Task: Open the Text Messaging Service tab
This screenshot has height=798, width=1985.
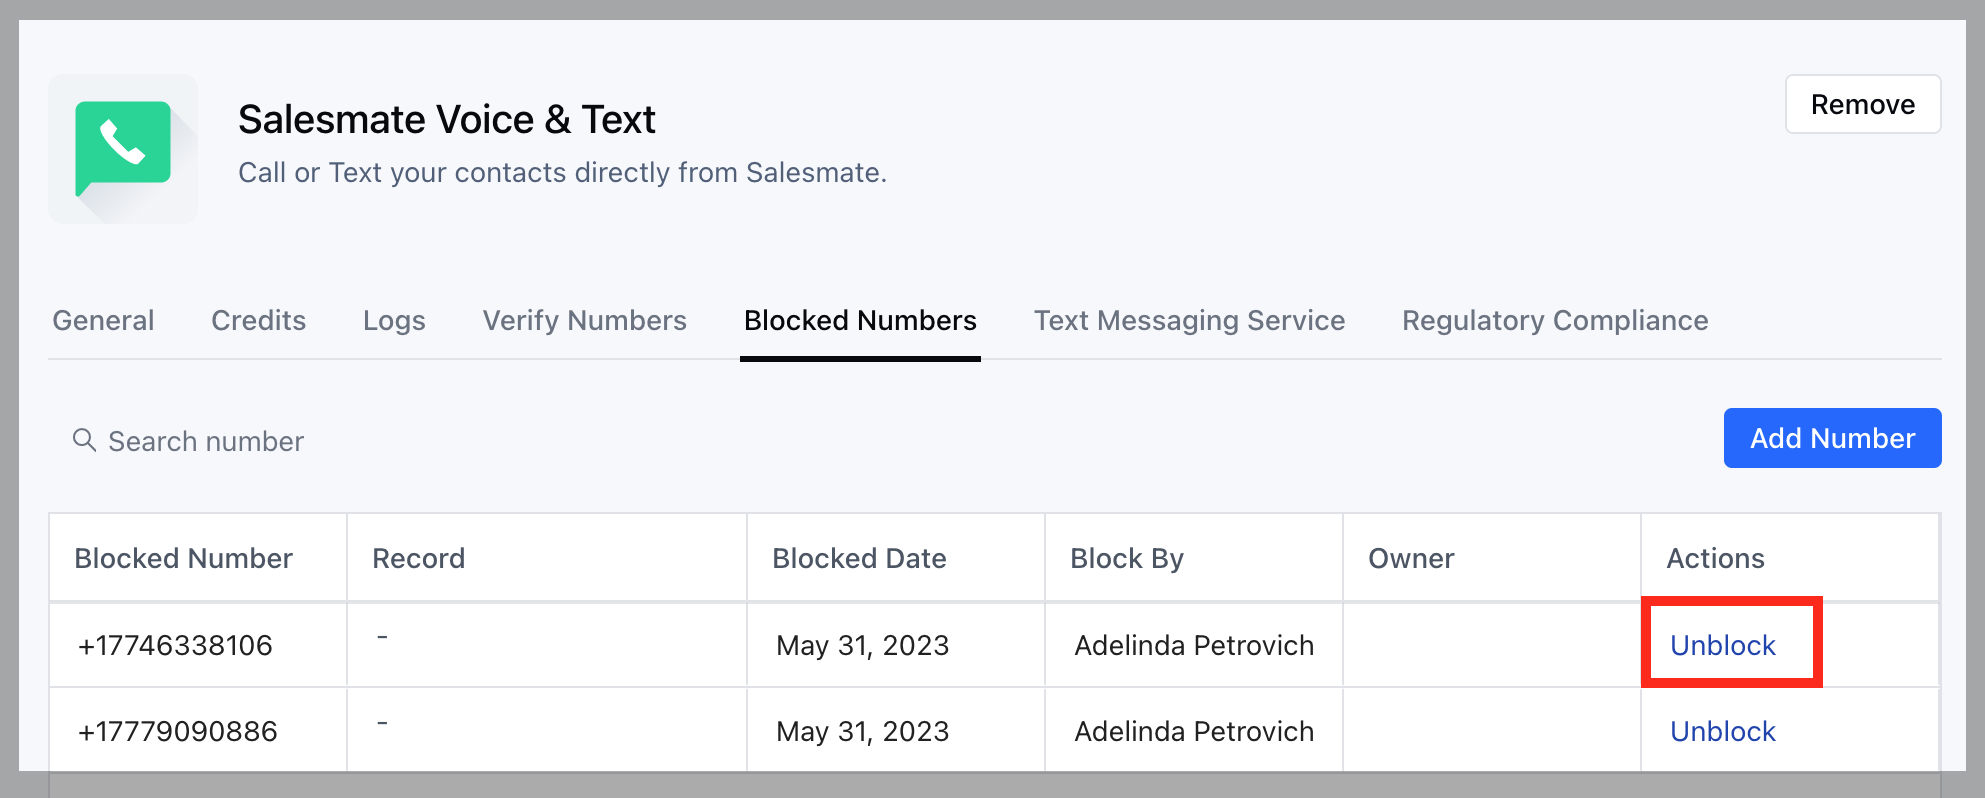Action: click(x=1189, y=320)
